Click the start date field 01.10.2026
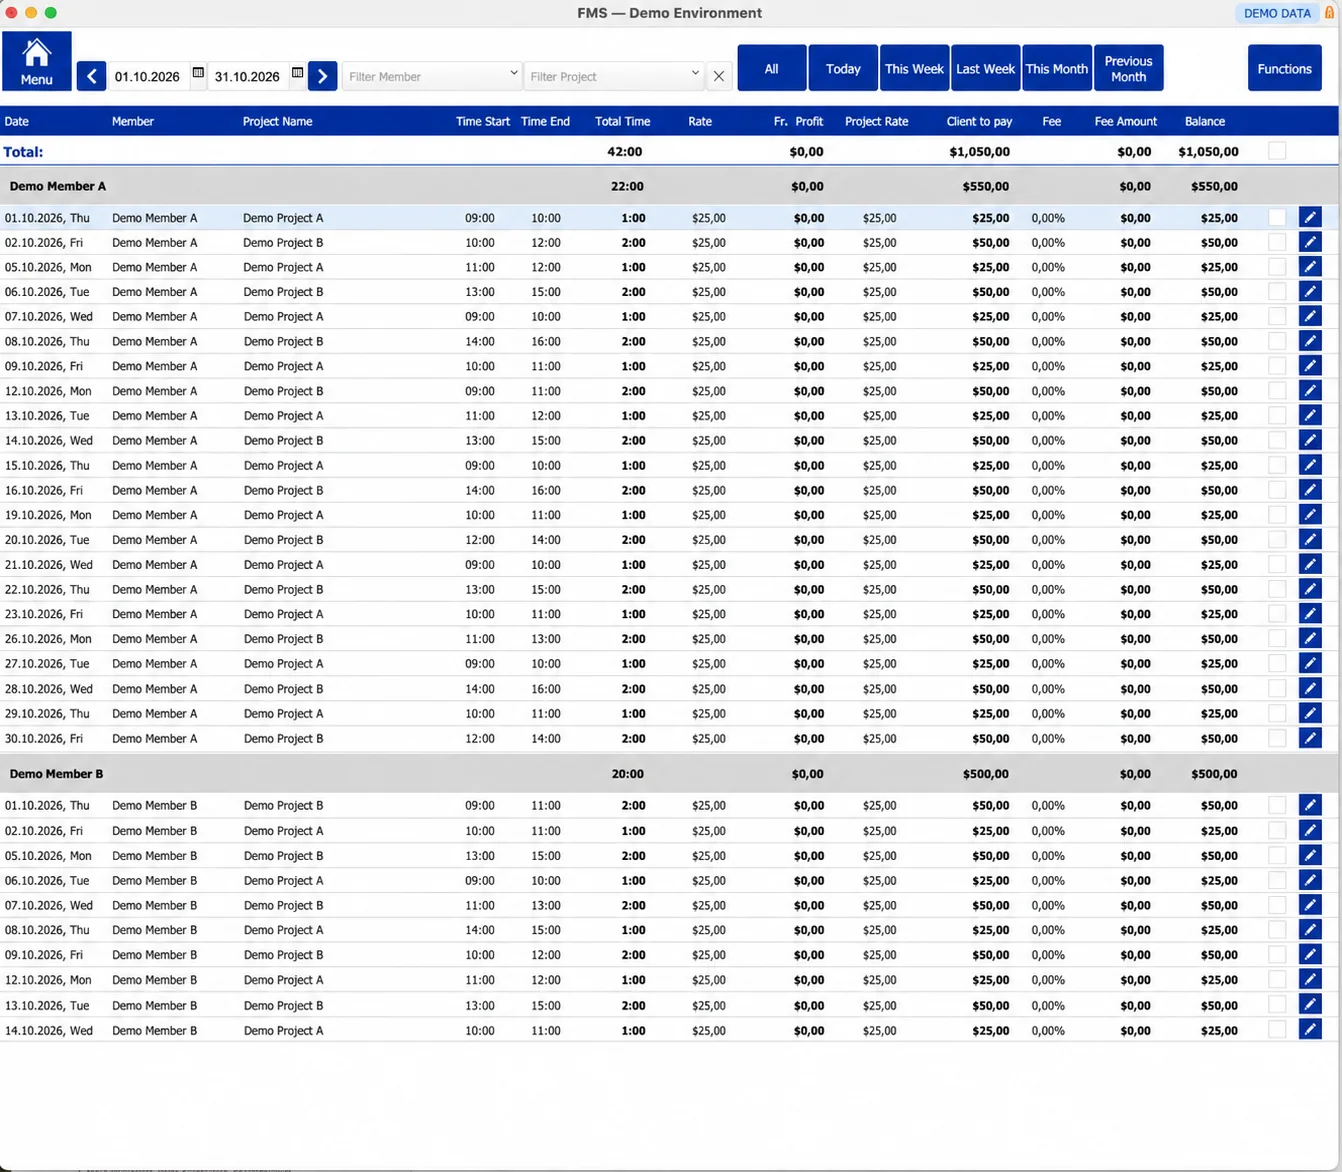This screenshot has width=1342, height=1172. pos(148,76)
